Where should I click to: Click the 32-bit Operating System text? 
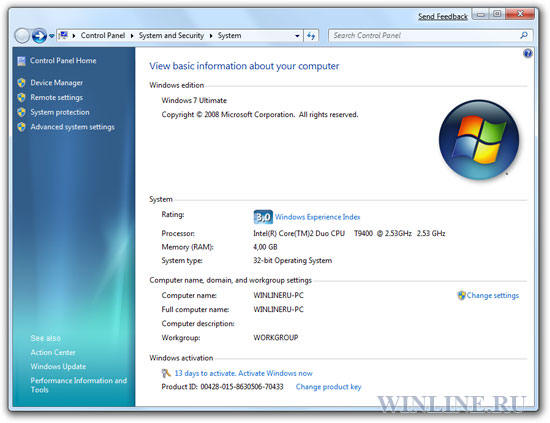293,260
